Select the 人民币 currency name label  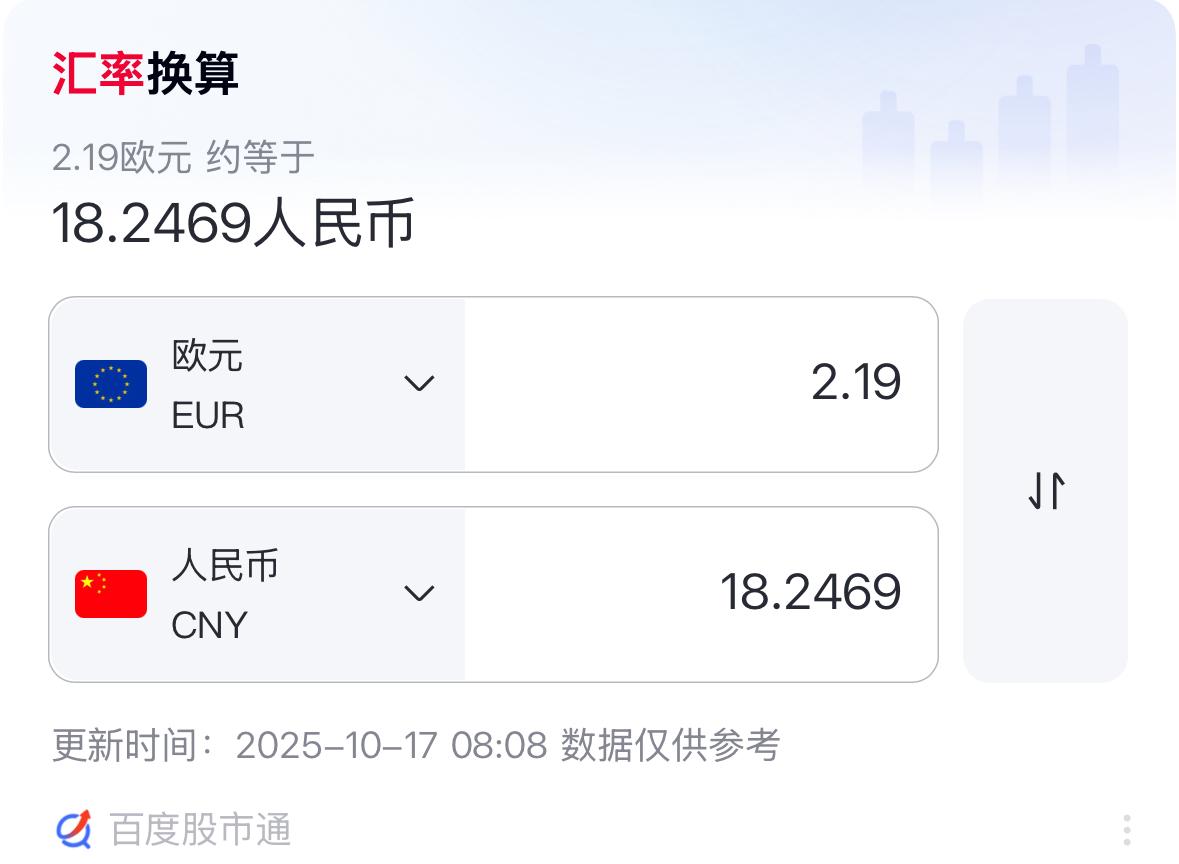(x=225, y=566)
